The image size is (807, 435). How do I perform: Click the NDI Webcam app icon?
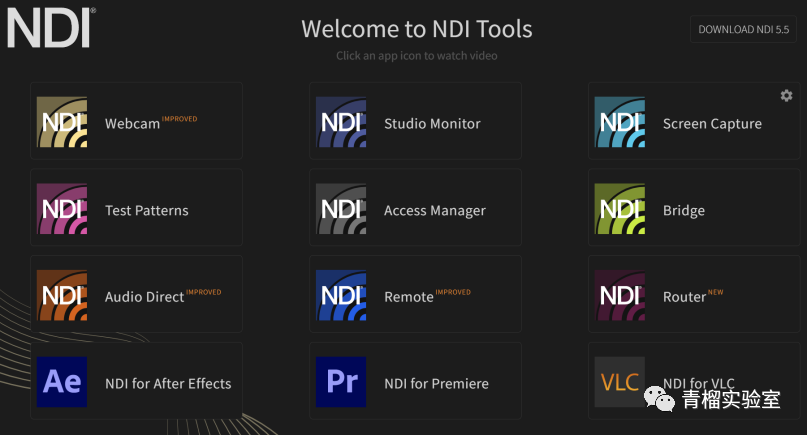pyautogui.click(x=62, y=123)
